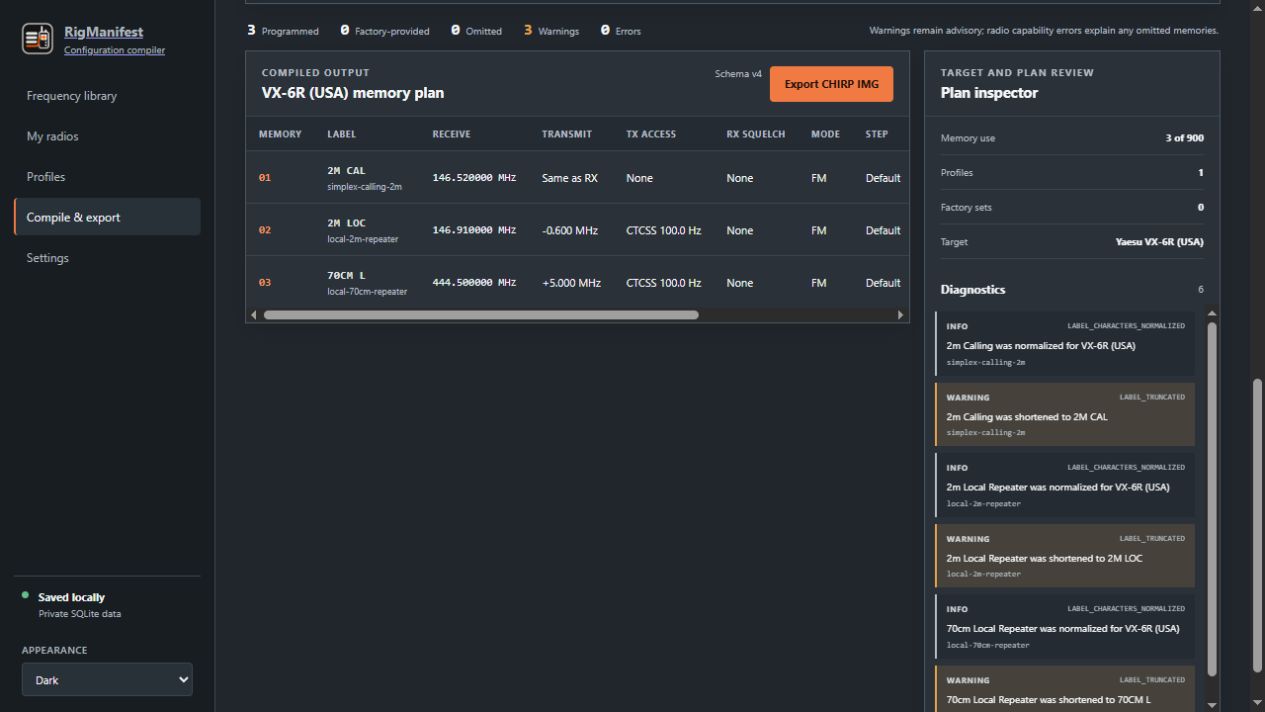Click the Same as RX transmit cell

point(570,178)
